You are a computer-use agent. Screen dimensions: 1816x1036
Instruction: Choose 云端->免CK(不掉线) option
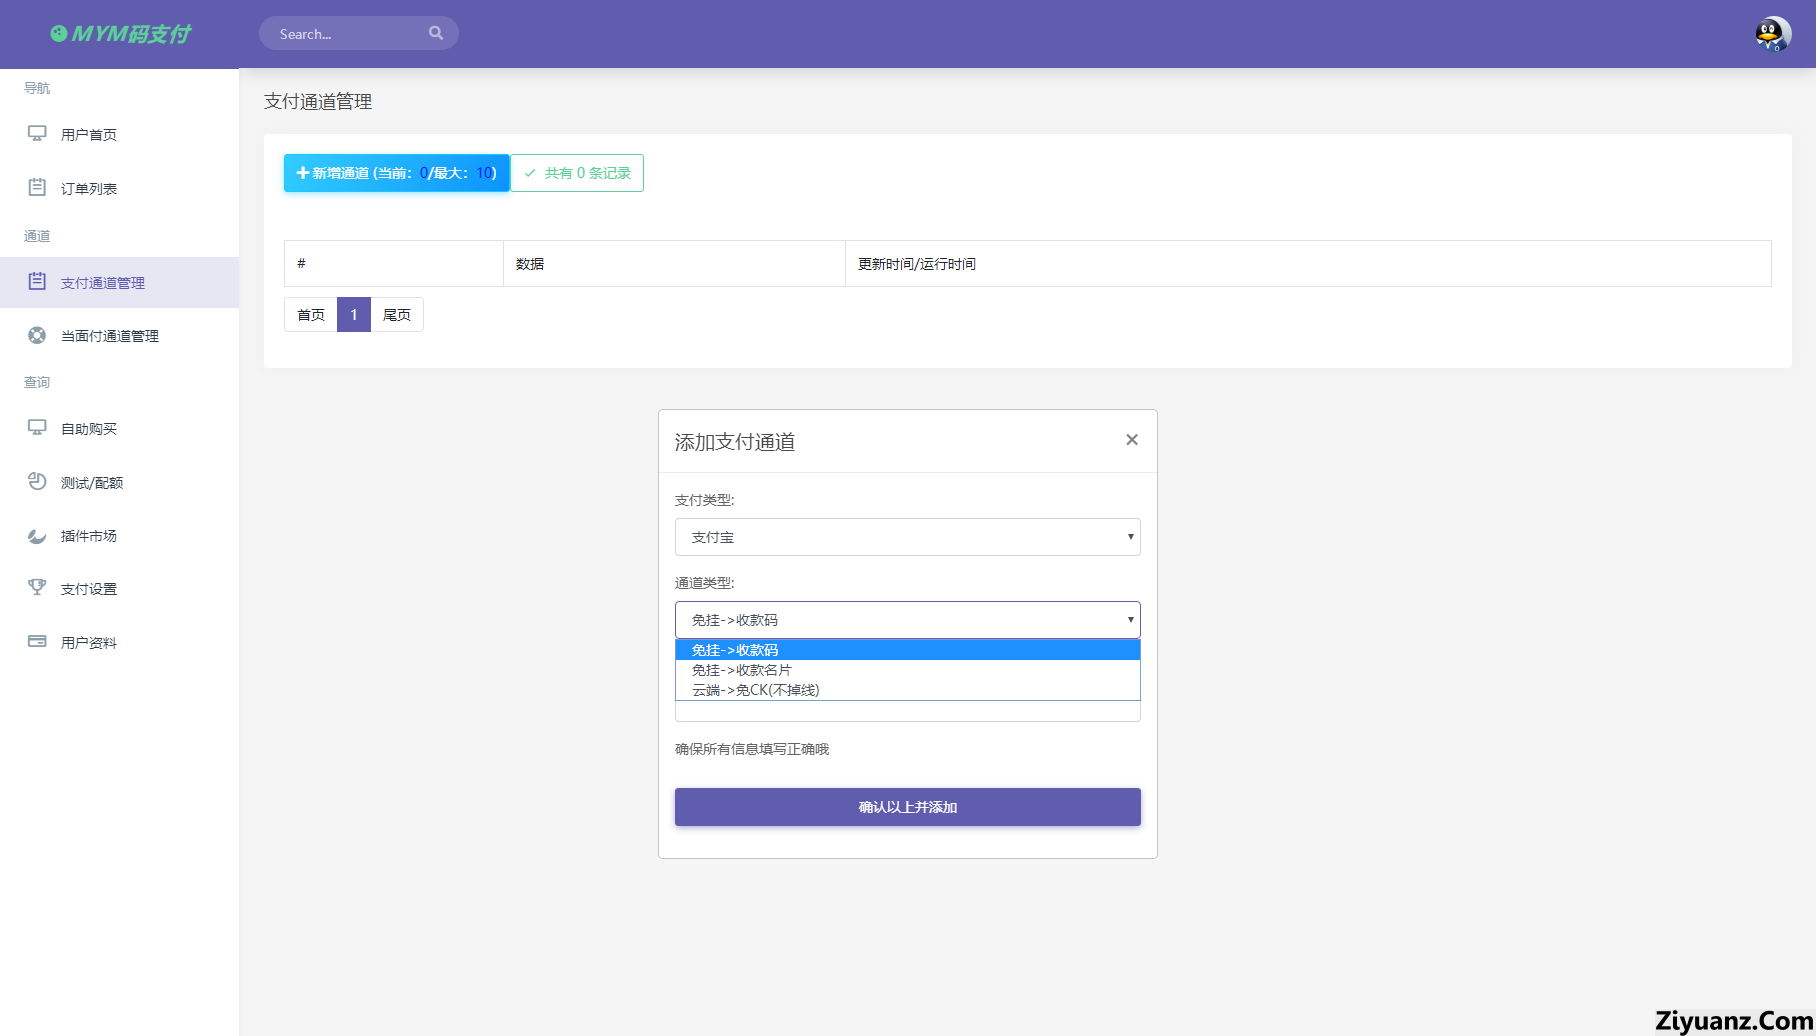(x=908, y=690)
